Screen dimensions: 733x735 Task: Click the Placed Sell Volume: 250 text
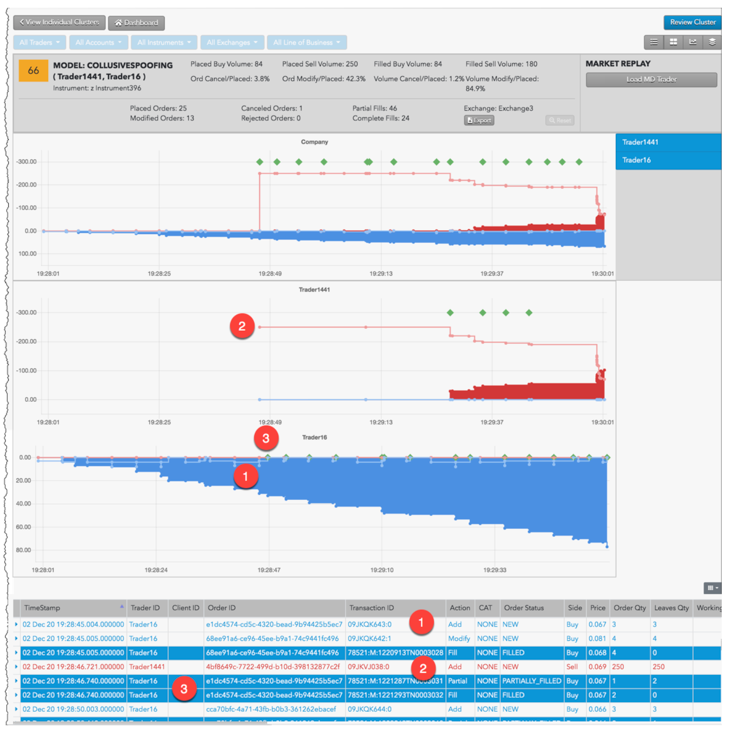tap(320, 64)
